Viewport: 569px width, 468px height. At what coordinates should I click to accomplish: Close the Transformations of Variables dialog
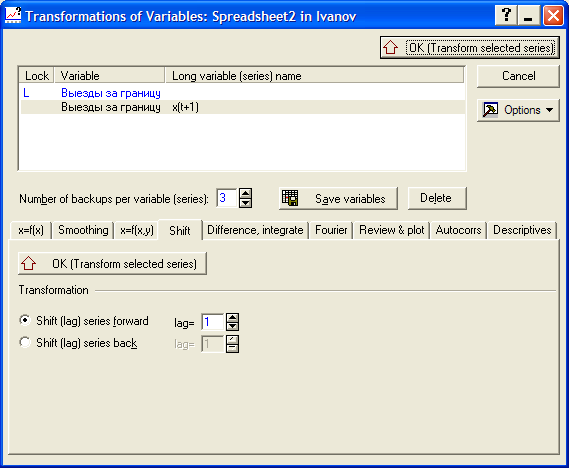point(553,16)
